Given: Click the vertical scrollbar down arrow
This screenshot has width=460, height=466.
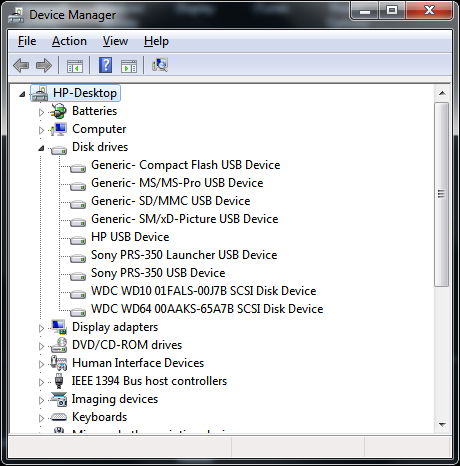Looking at the screenshot, I should pos(442,425).
